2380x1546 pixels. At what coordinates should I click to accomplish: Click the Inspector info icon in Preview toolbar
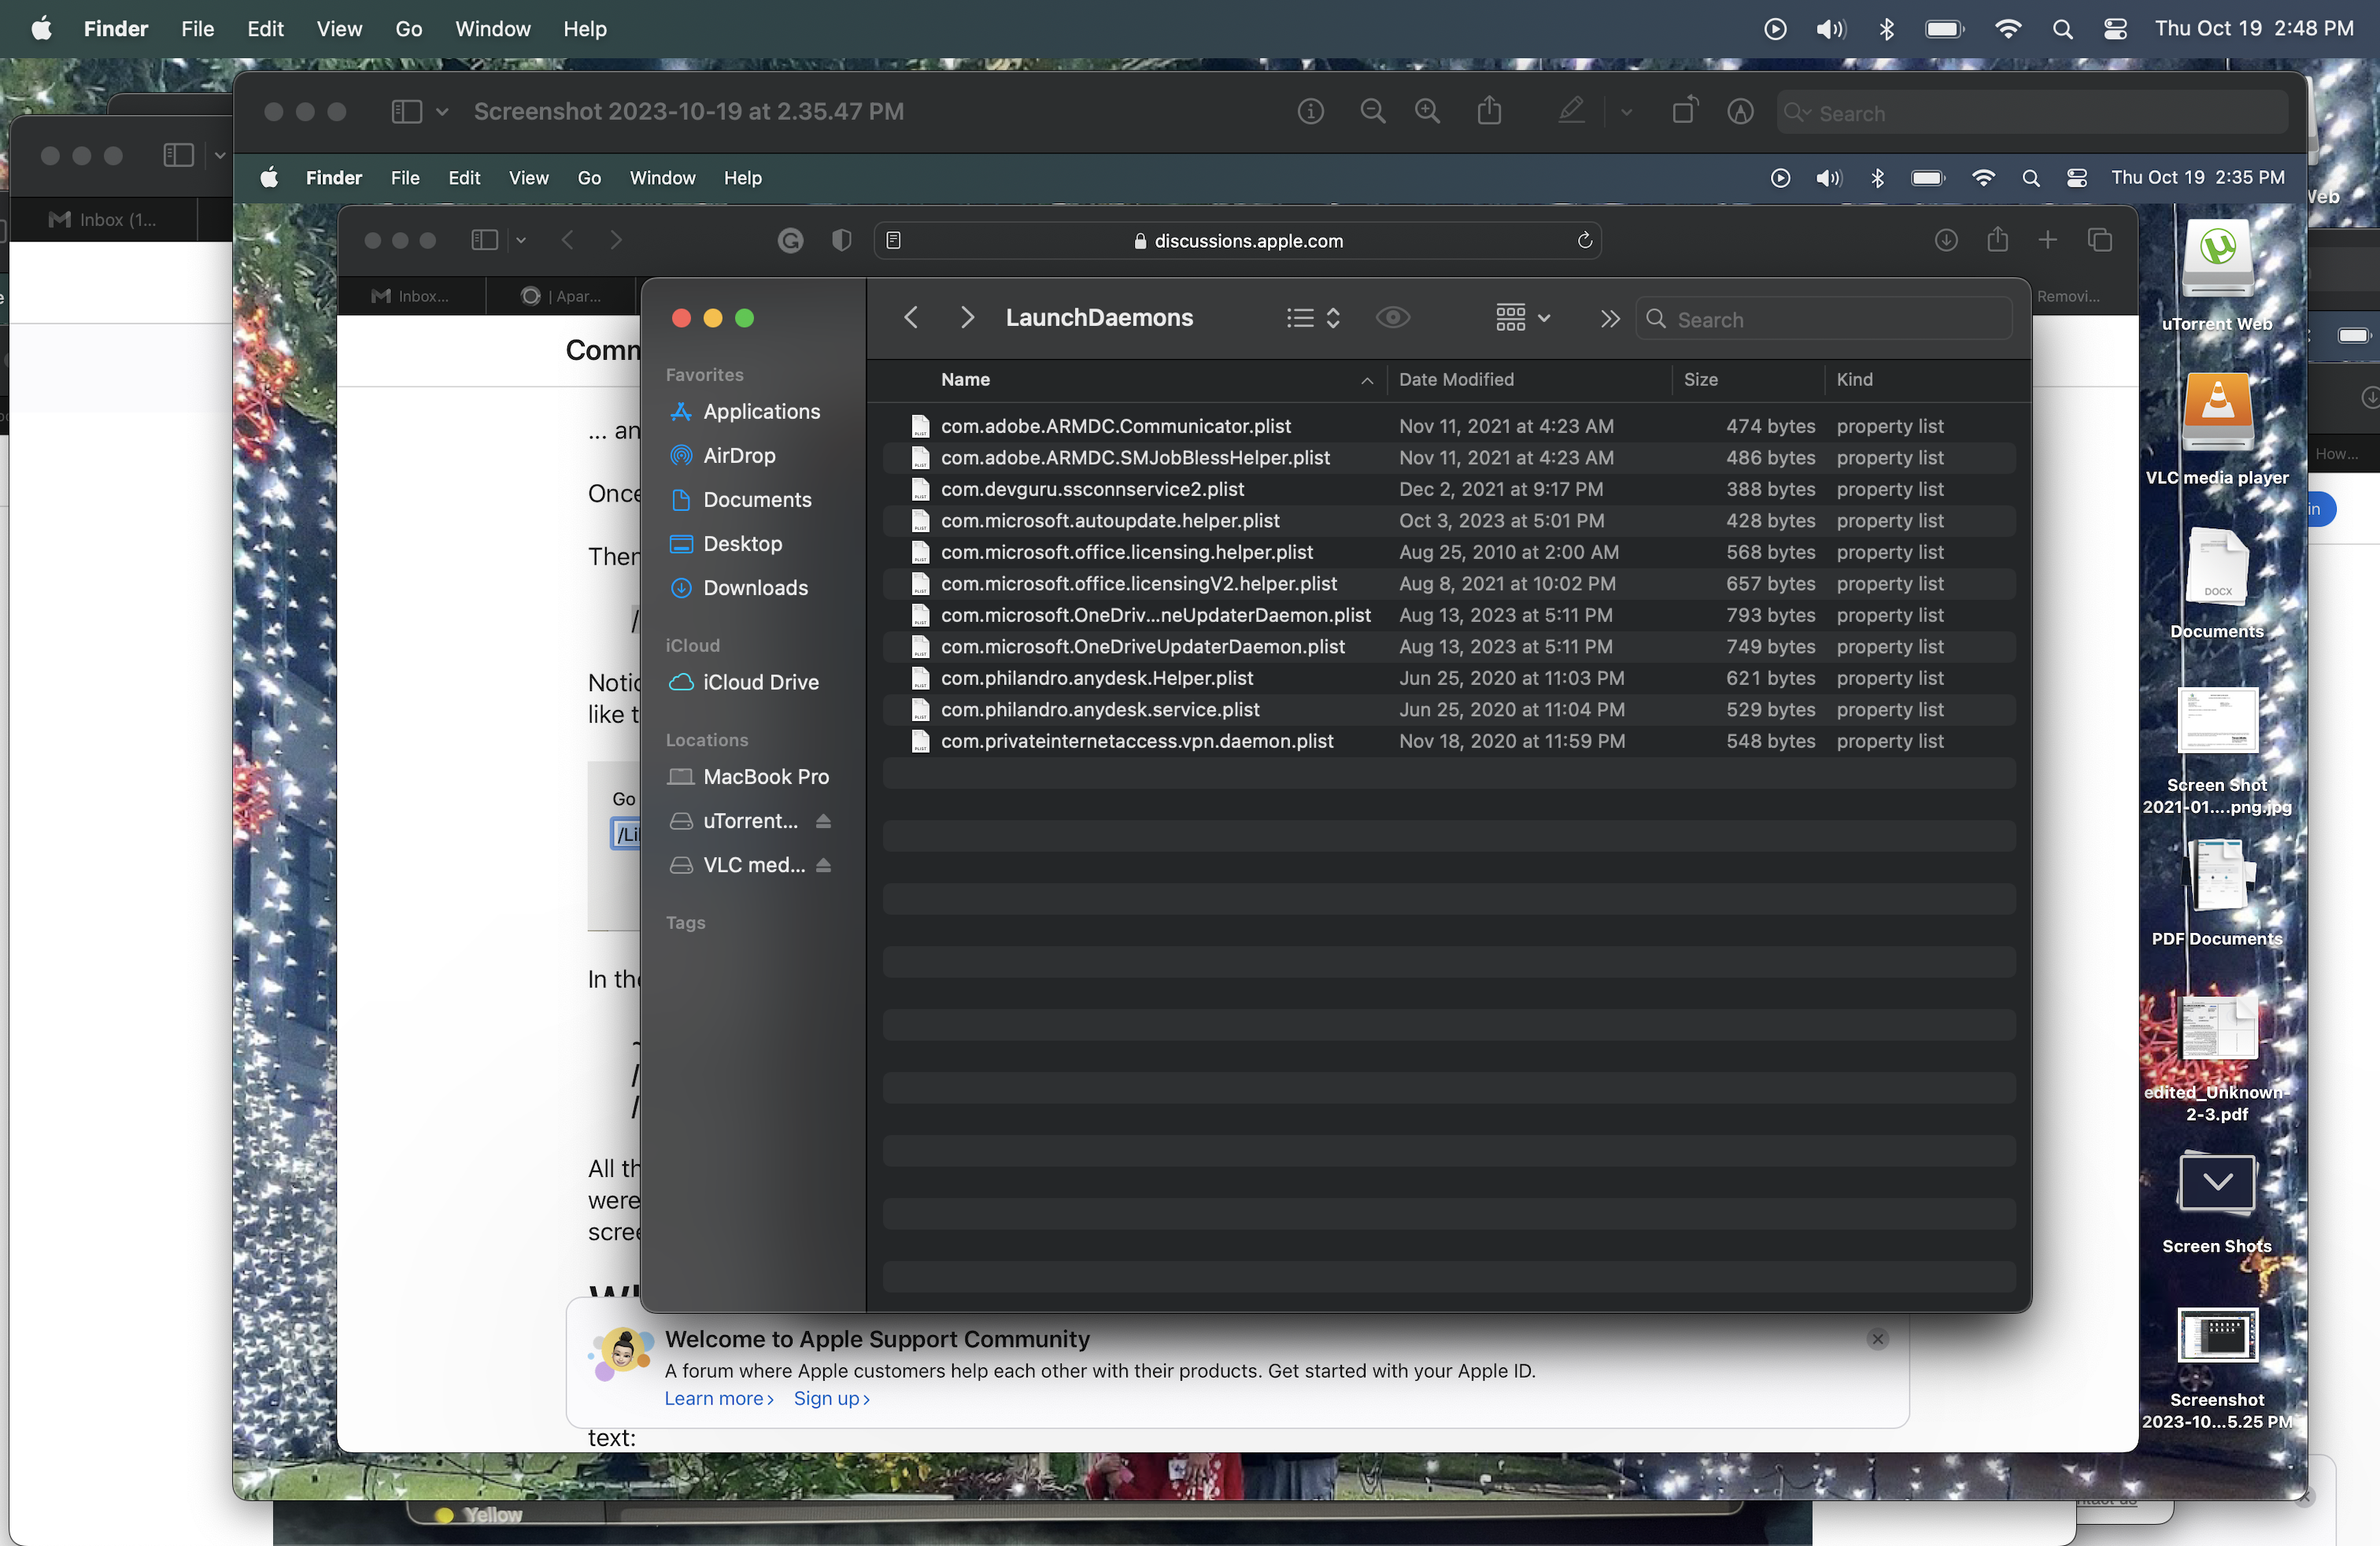[x=1310, y=111]
